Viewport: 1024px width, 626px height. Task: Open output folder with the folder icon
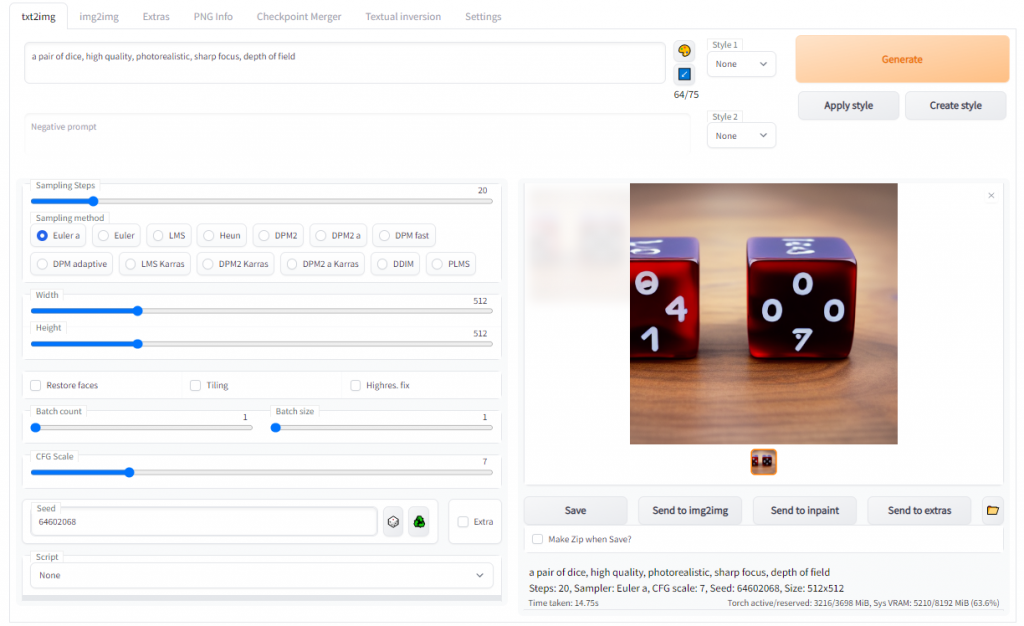(993, 510)
